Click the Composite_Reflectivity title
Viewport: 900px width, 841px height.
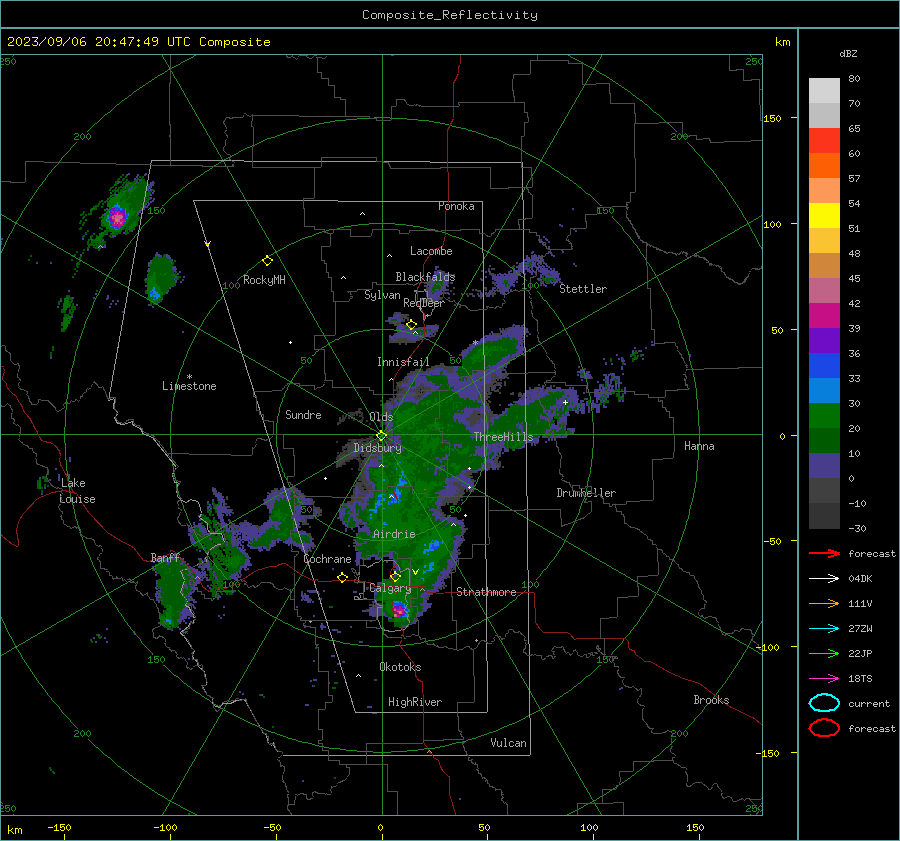pyautogui.click(x=450, y=15)
